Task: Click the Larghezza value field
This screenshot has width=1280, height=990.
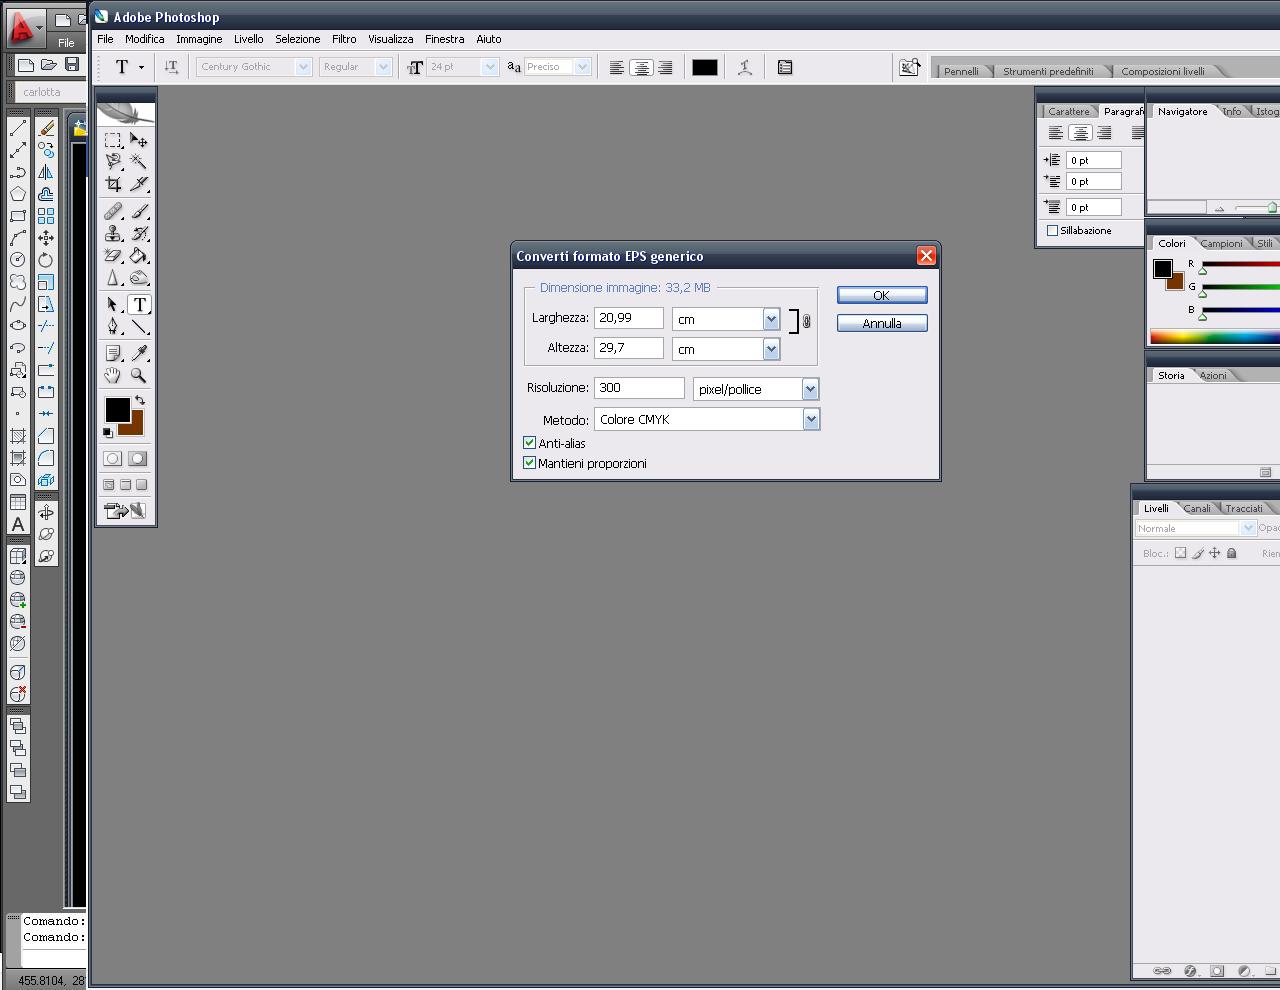Action: point(629,318)
